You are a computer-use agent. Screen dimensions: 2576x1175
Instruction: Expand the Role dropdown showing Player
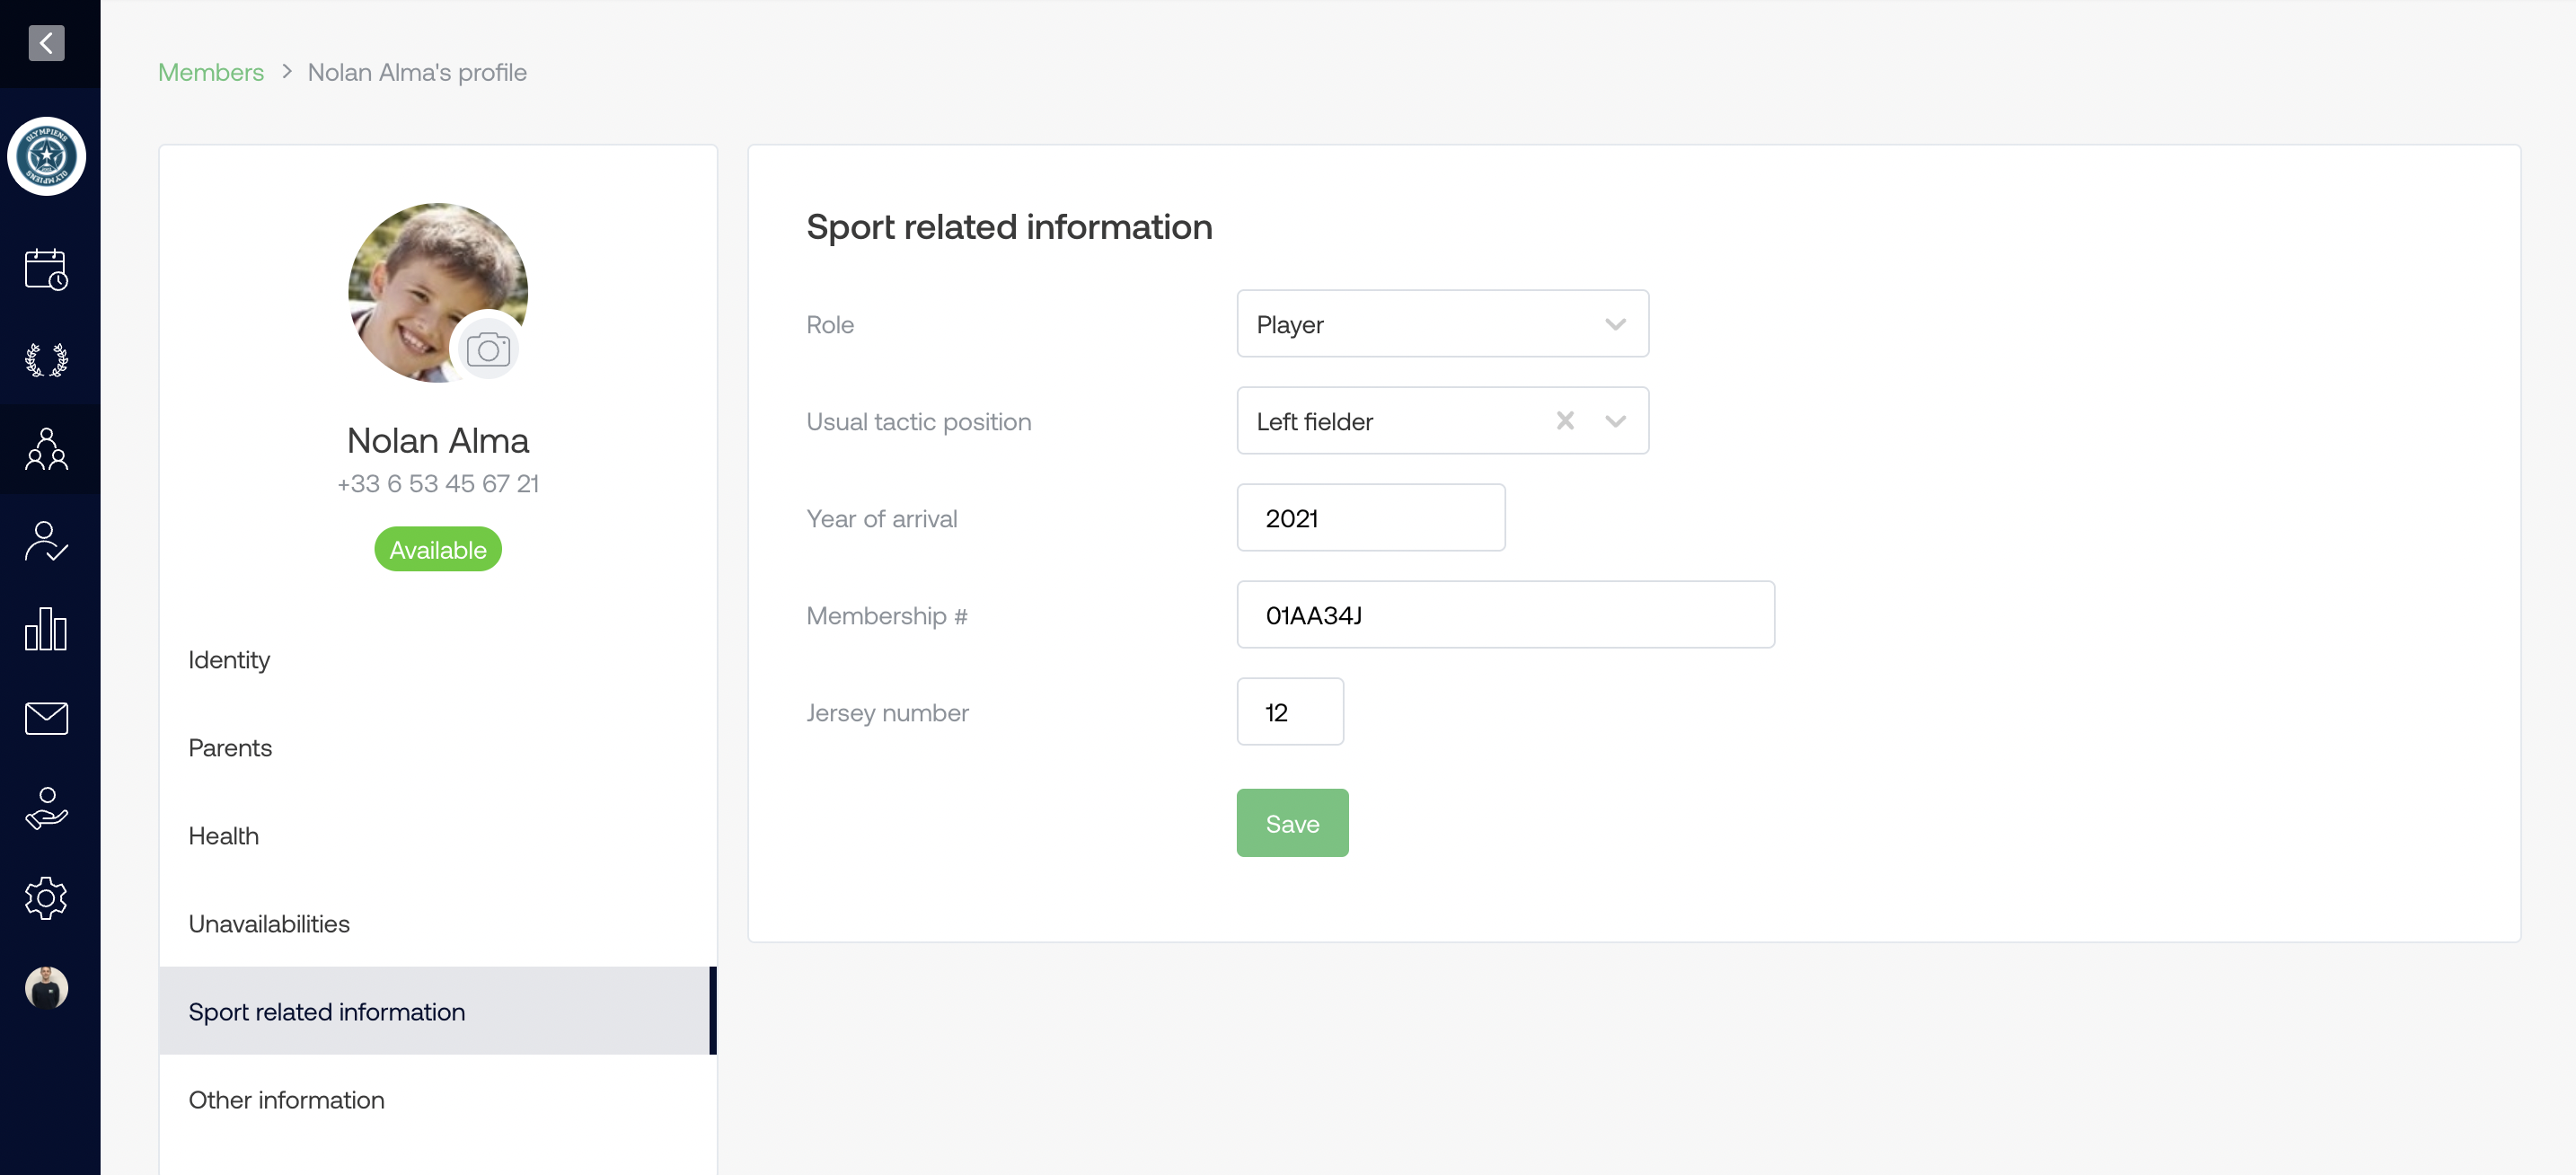1442,324
